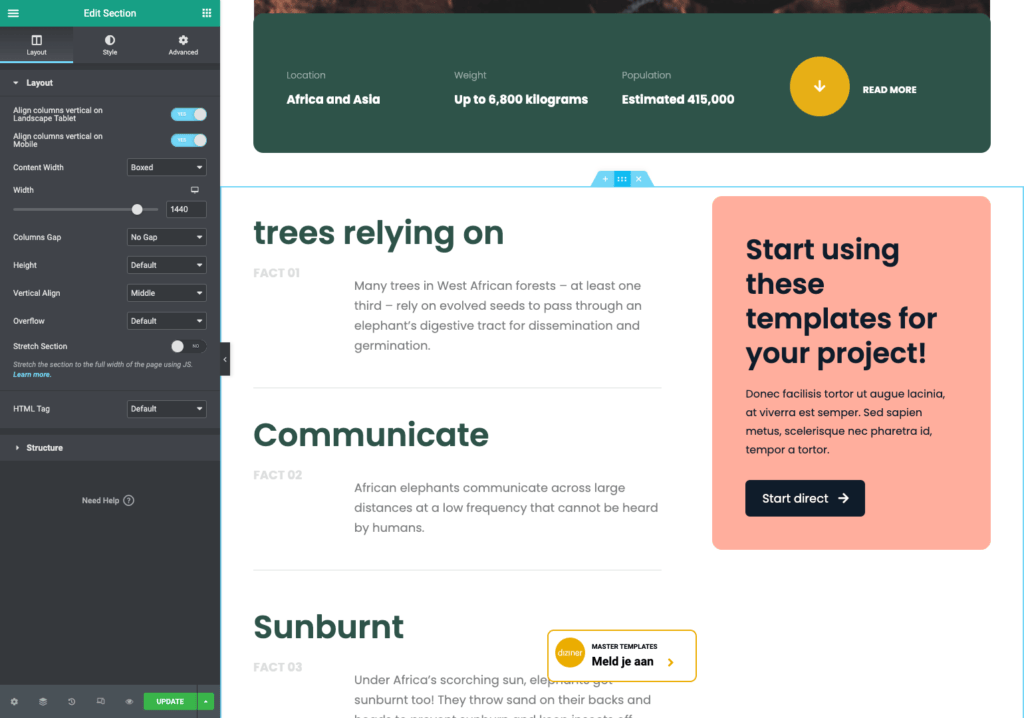1024x718 pixels.
Task: Open the Navigator layers icon
Action: tap(43, 701)
